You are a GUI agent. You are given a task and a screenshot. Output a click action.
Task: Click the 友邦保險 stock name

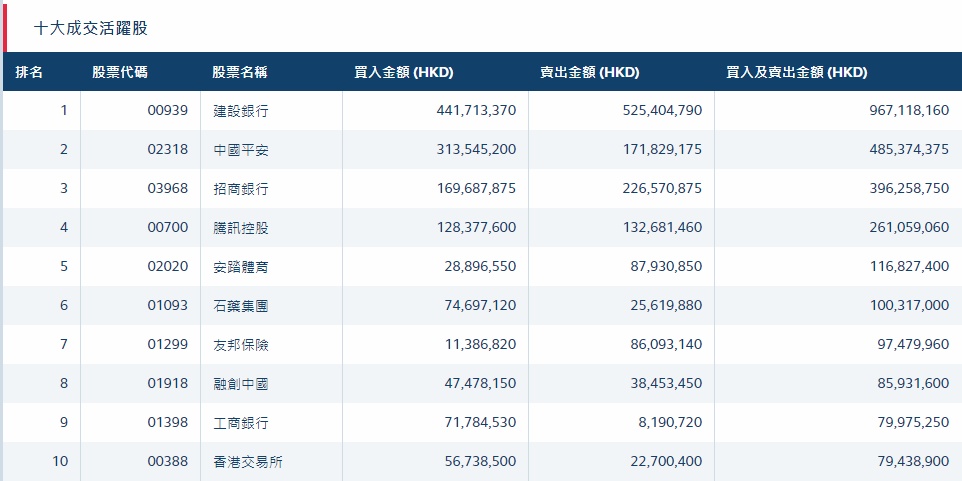(241, 345)
